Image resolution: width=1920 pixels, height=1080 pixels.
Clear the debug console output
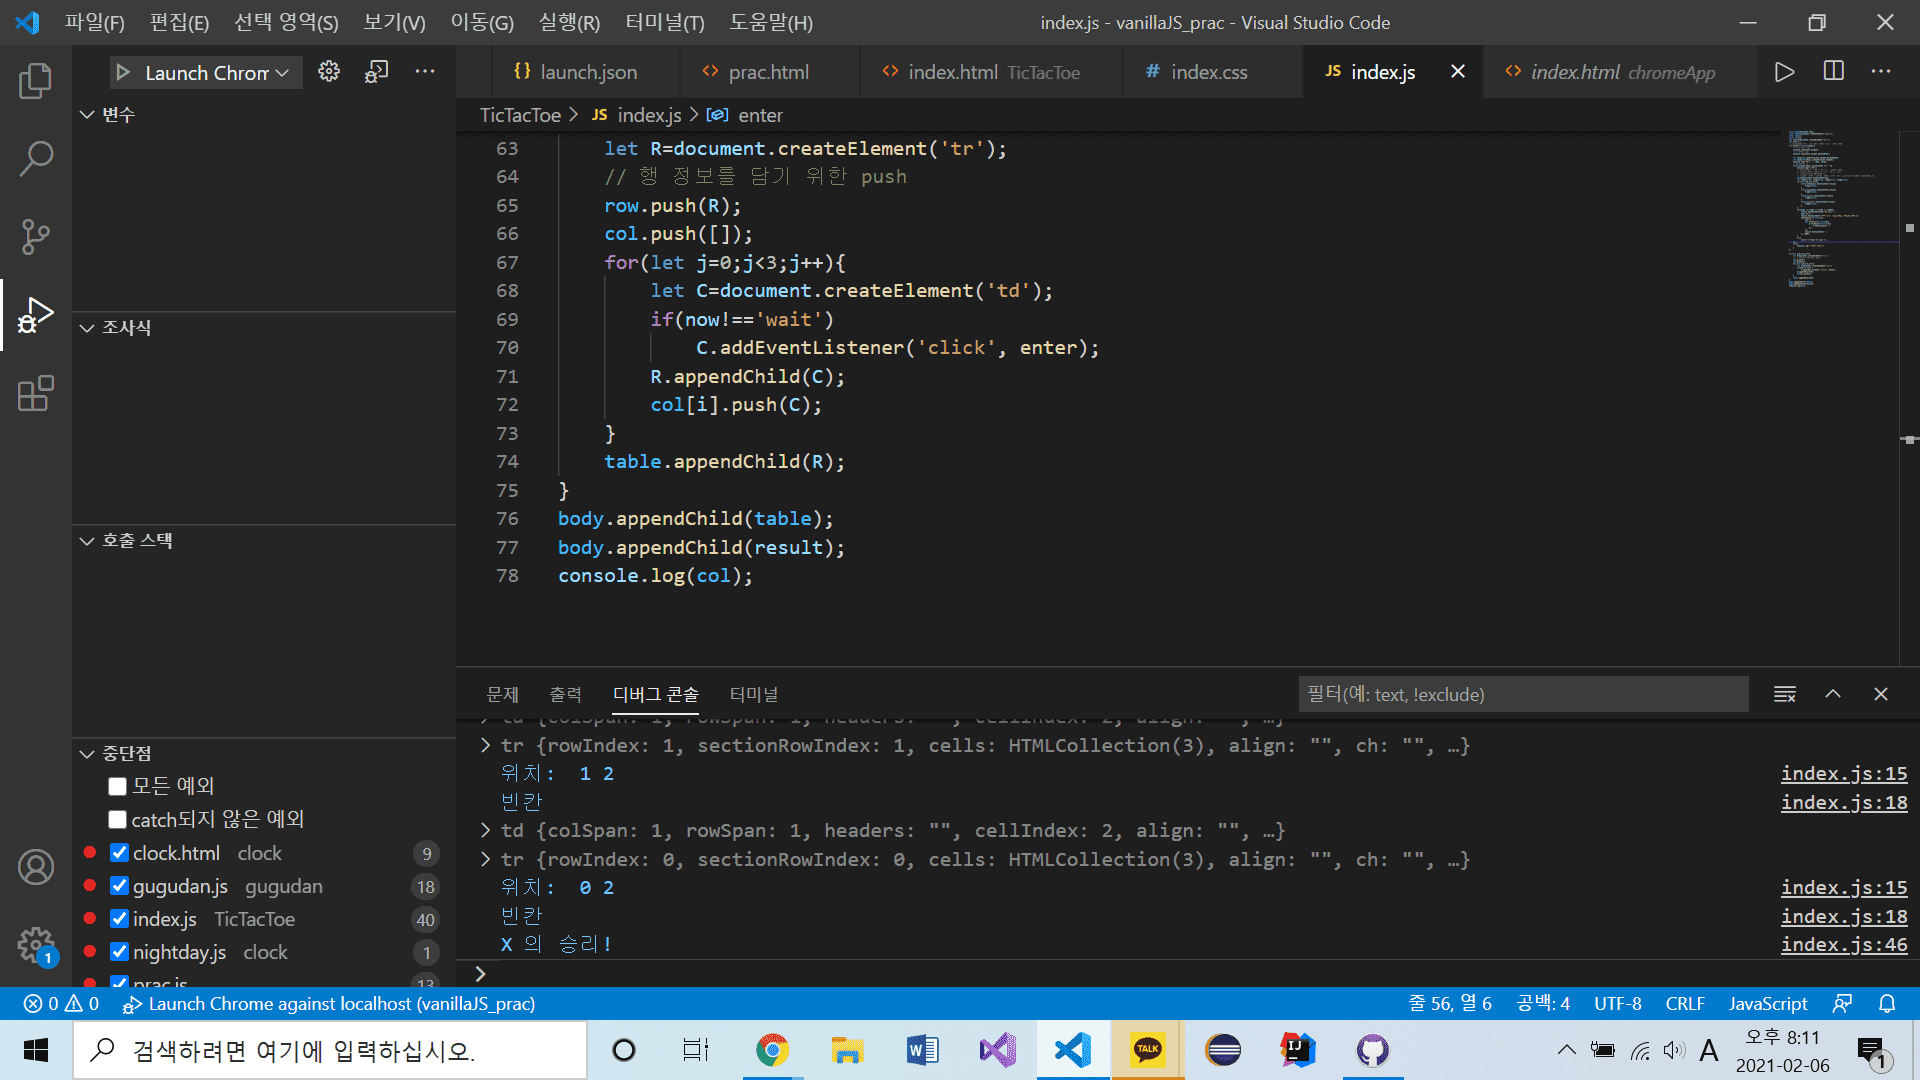[x=1784, y=694]
